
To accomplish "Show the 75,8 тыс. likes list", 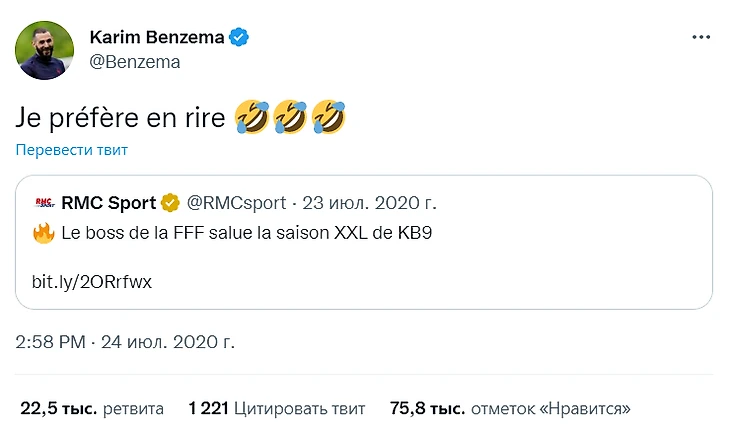I will coord(510,408).
